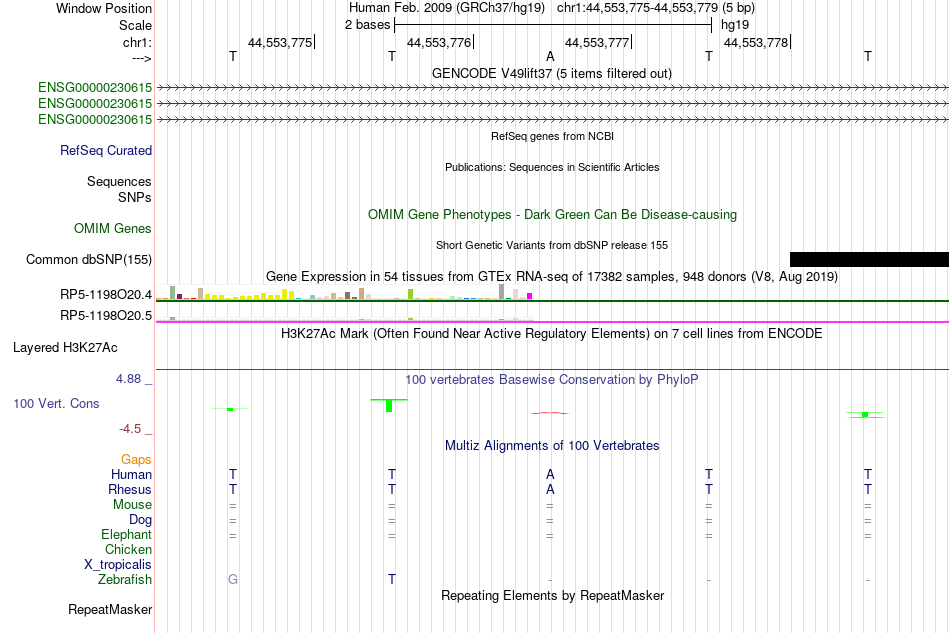Select the Scale track label
This screenshot has height=633, width=950.
point(135,25)
